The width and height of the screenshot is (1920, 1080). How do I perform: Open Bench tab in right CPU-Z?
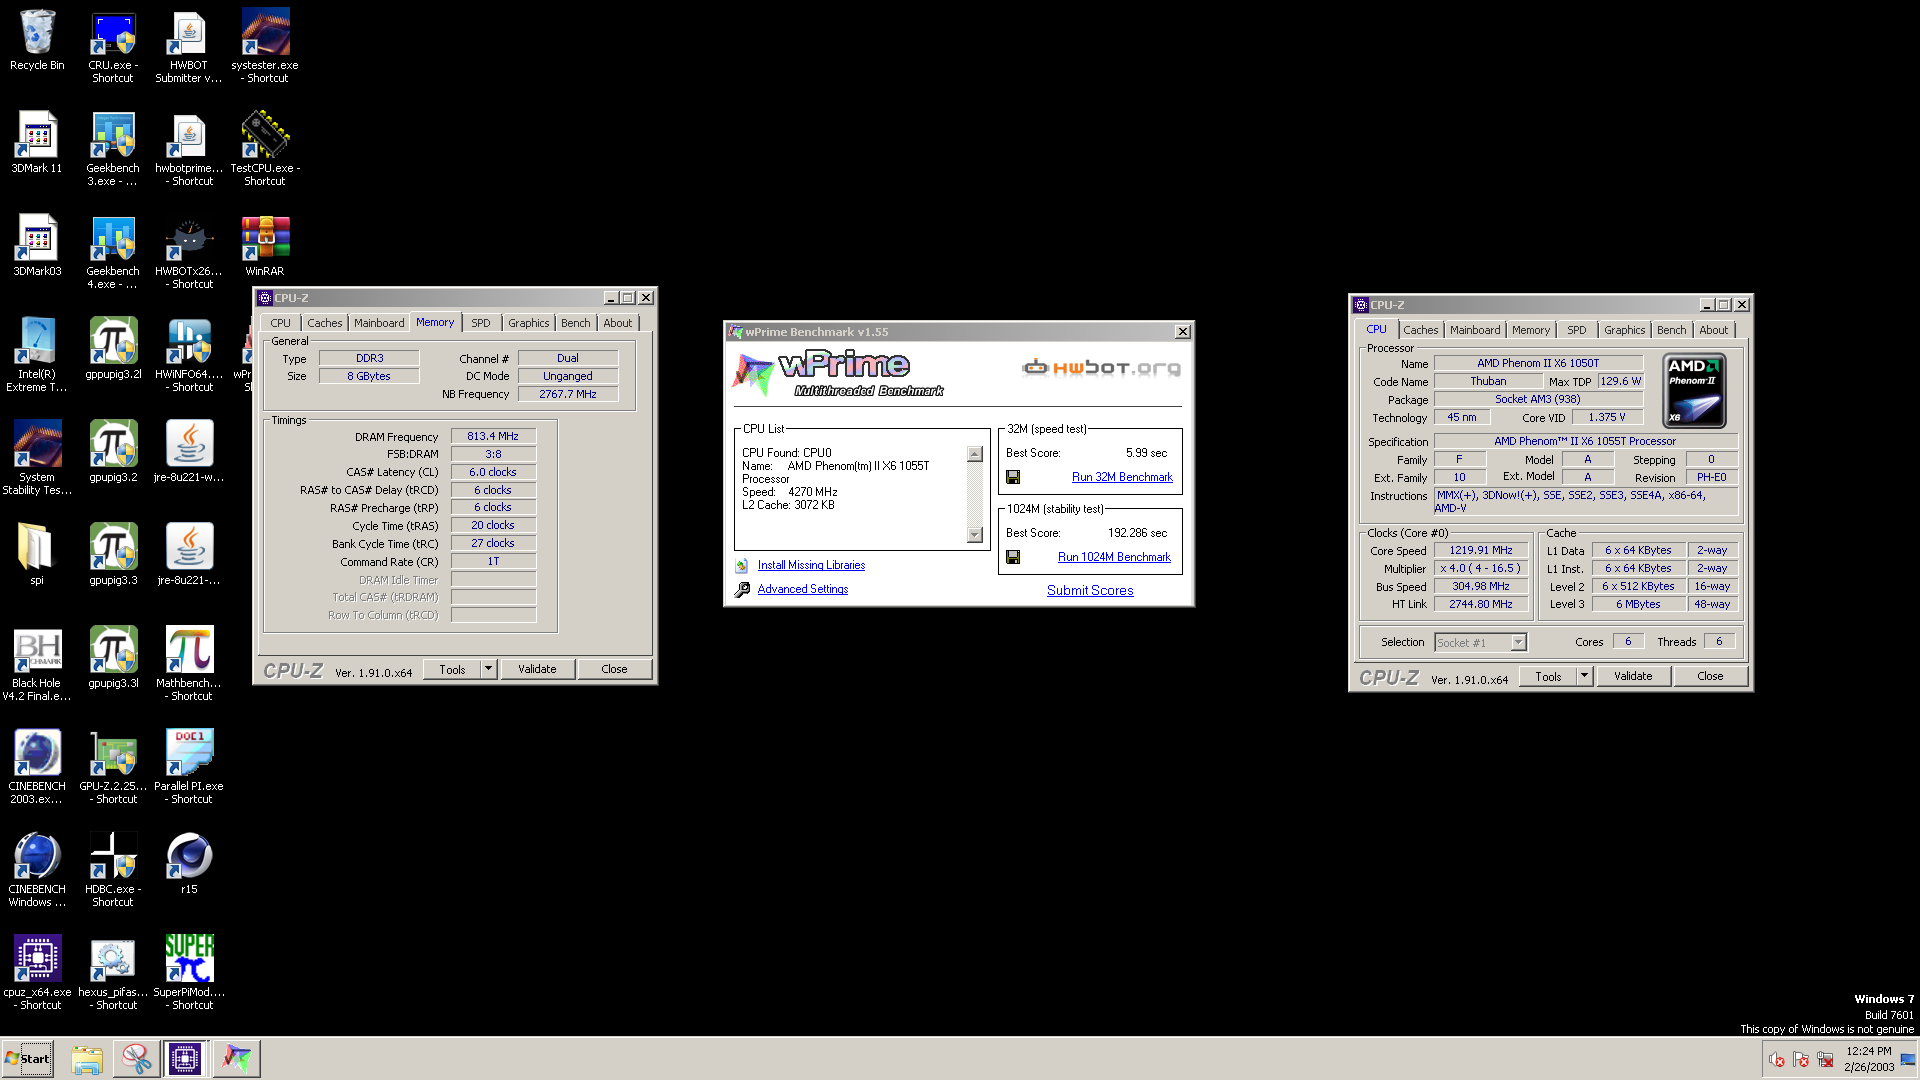click(1671, 330)
